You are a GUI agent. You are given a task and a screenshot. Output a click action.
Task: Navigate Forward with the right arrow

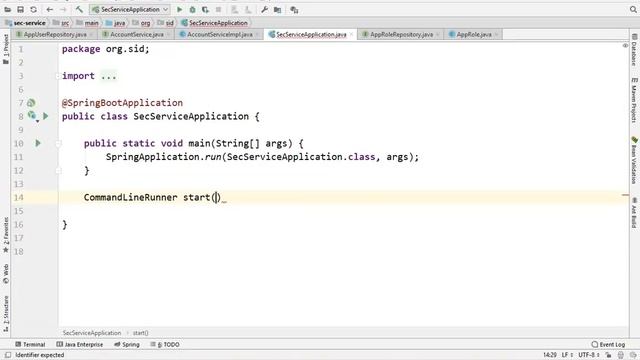click(x=63, y=9)
